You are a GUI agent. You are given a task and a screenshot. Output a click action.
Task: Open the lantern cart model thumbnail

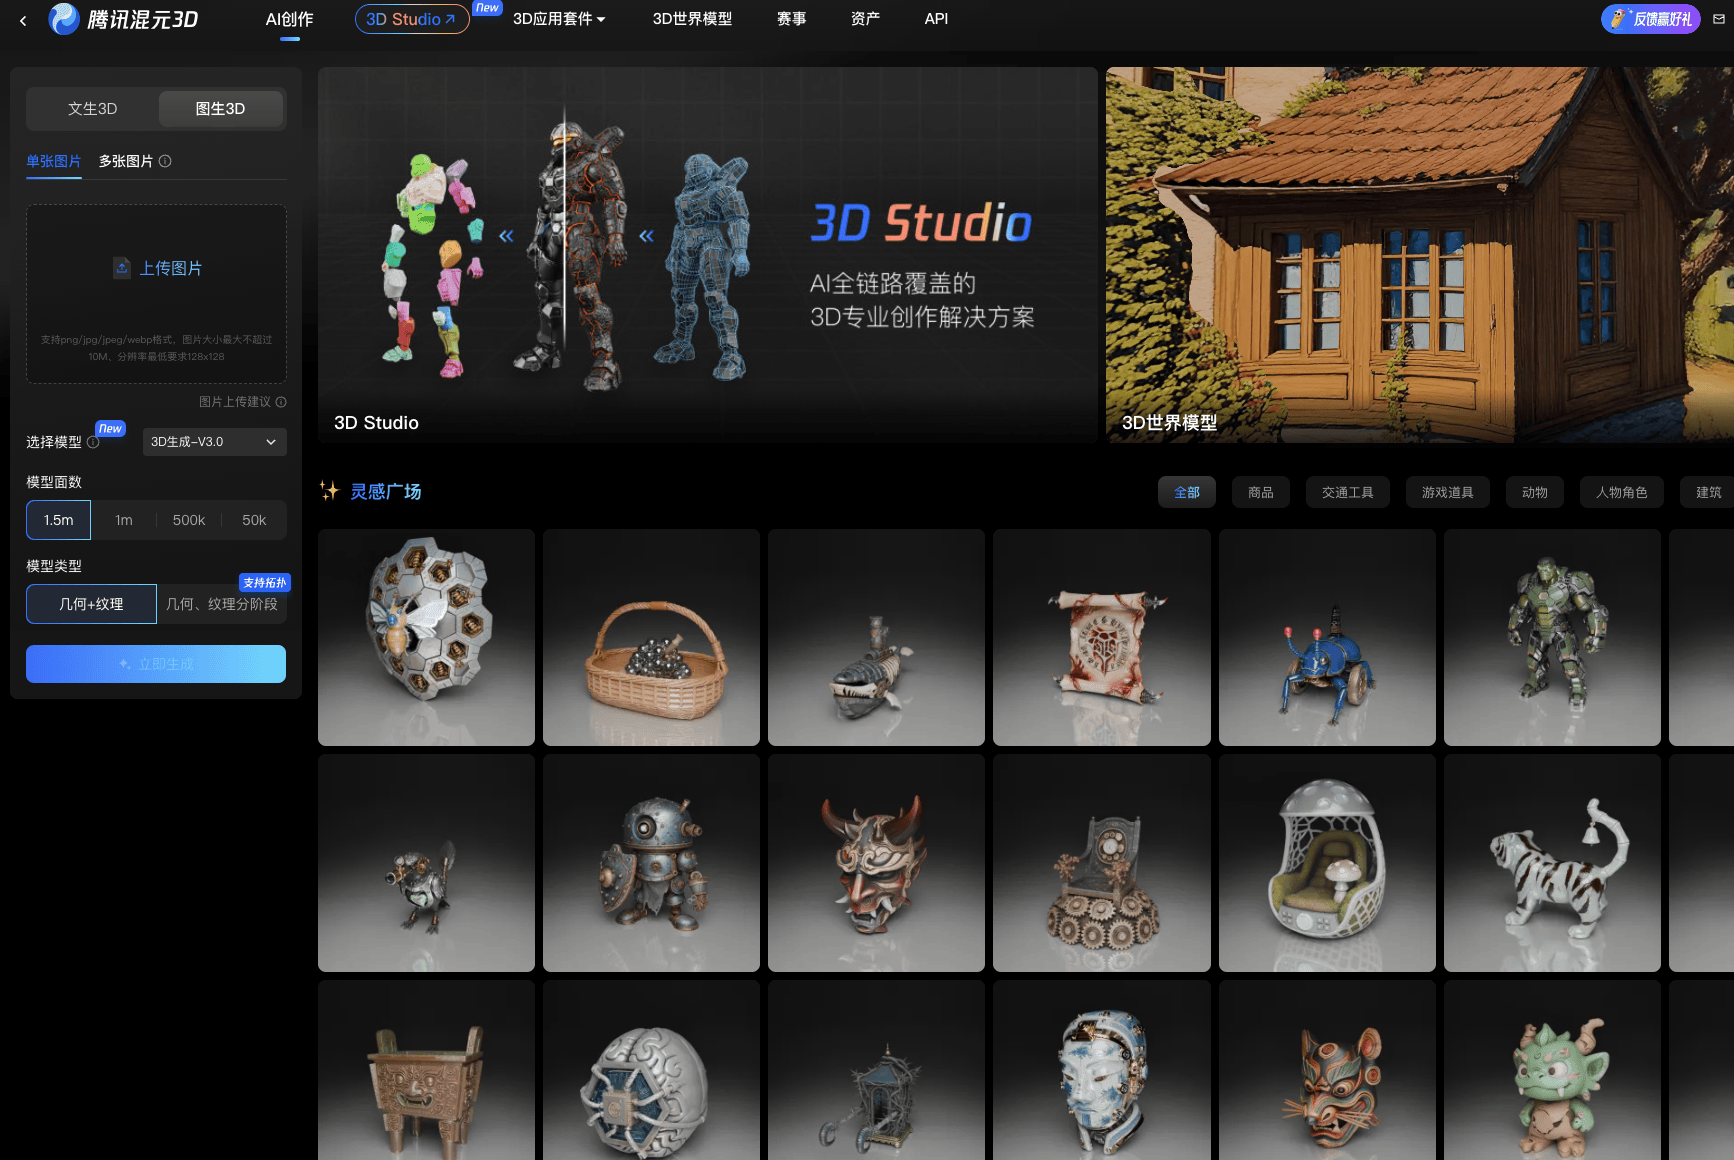(x=877, y=1070)
